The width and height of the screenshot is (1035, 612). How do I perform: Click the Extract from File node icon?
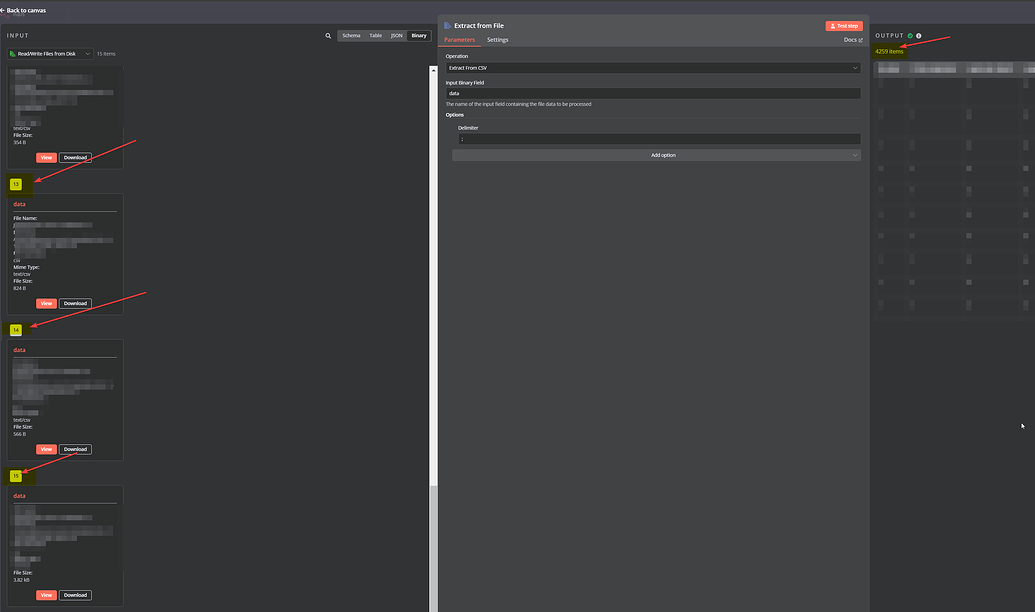coord(447,25)
